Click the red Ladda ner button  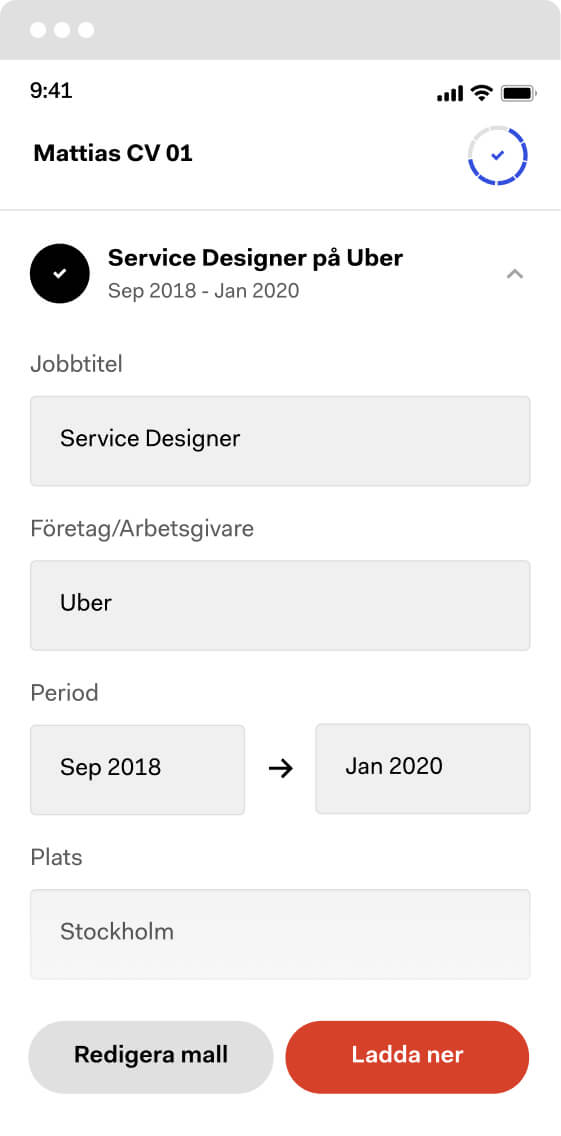coord(407,1057)
